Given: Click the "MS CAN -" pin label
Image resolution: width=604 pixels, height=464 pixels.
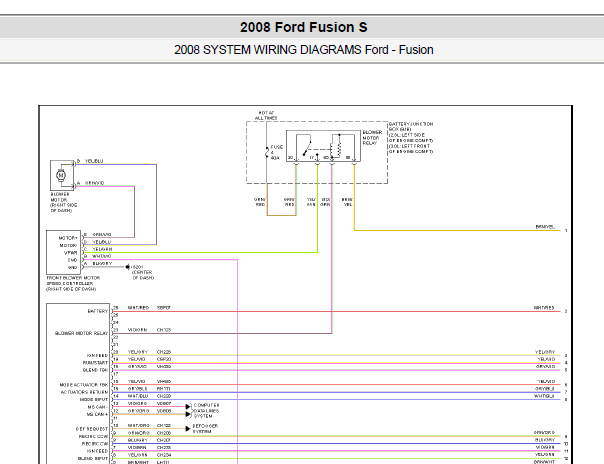Looking at the screenshot, I should 97,407.
